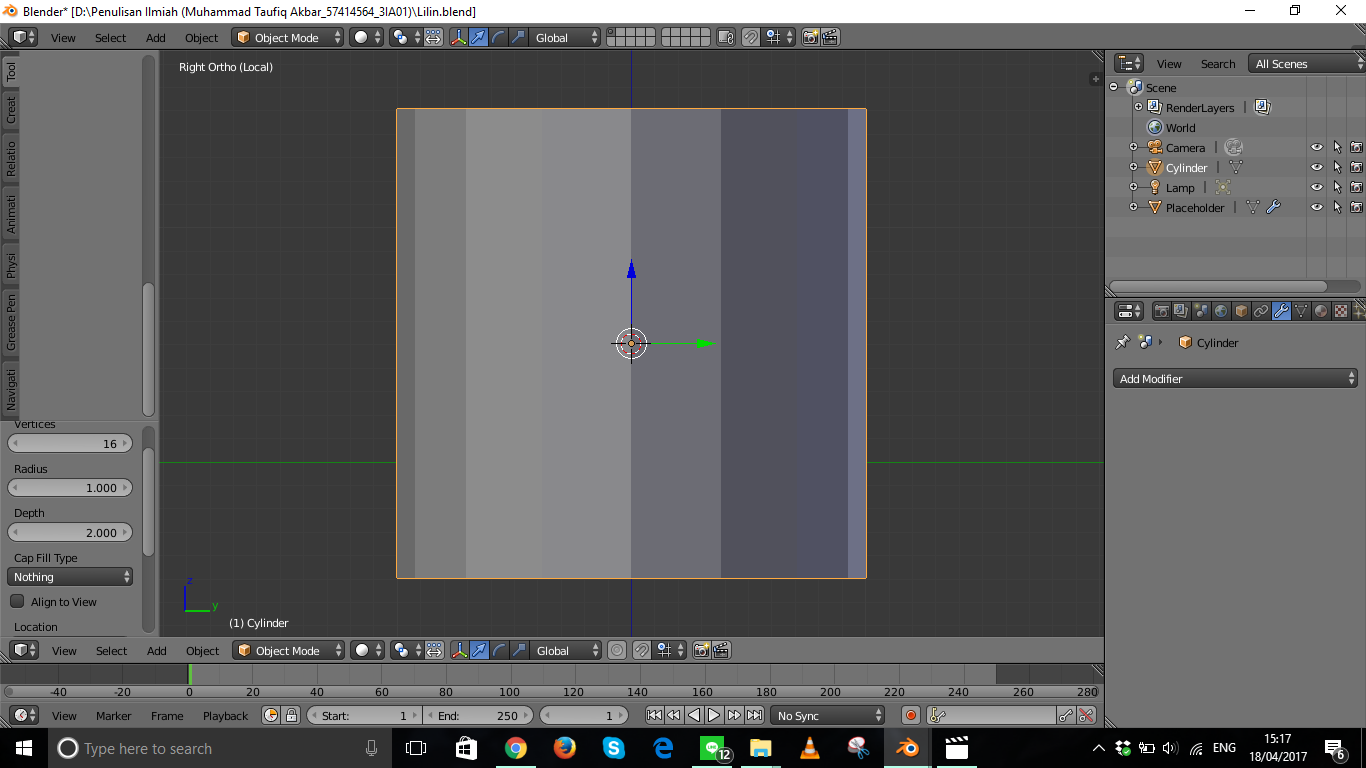Open the Constraints properties tab (chain icon)

click(1261, 311)
